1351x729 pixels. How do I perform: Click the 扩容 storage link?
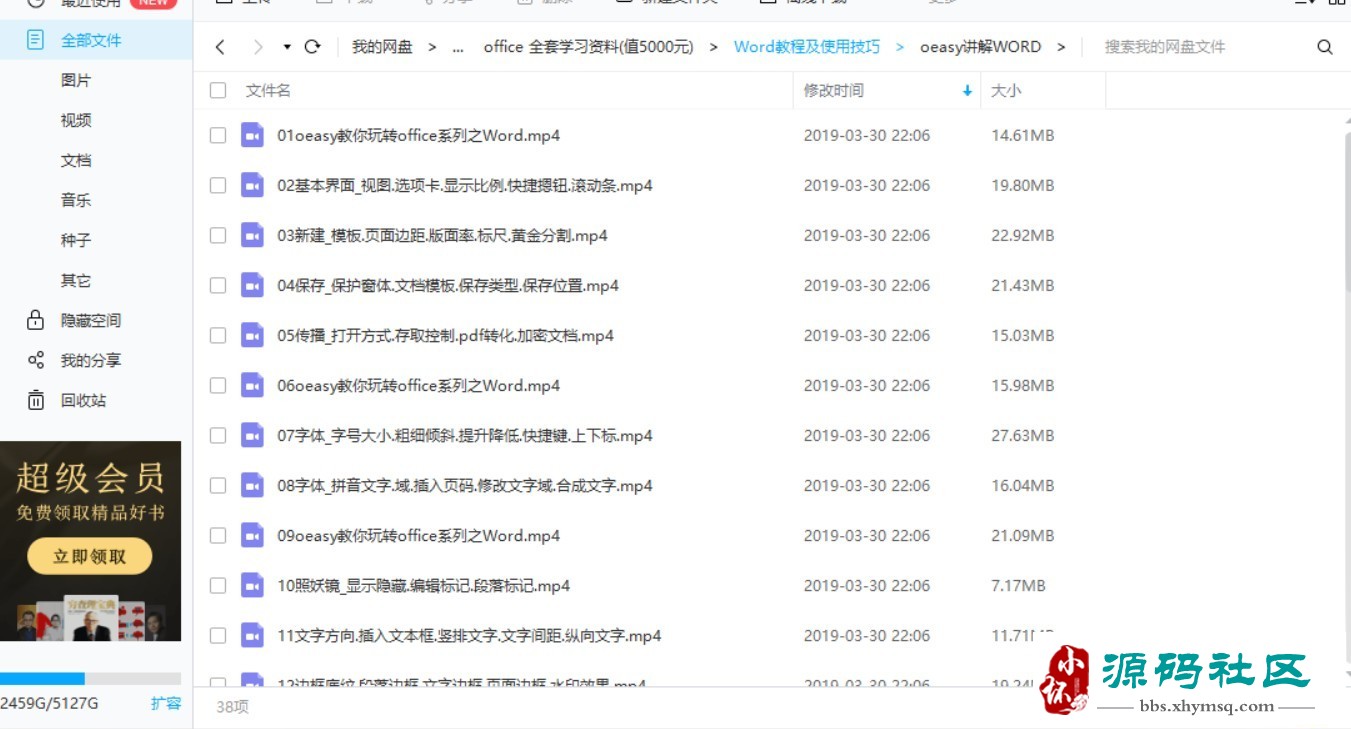(166, 703)
